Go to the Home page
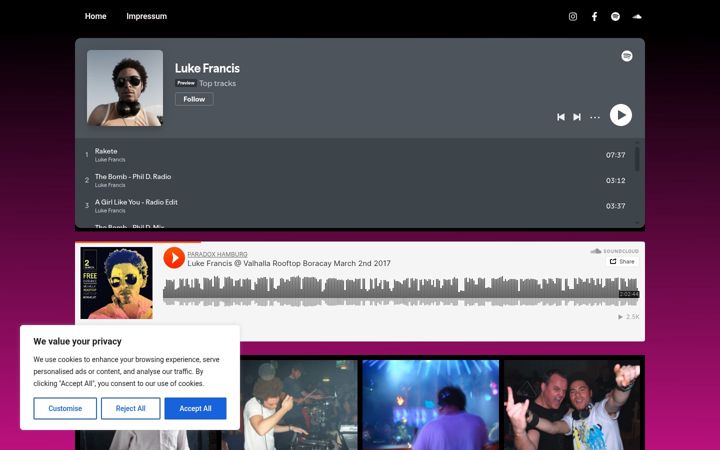720x450 pixels. (x=96, y=16)
